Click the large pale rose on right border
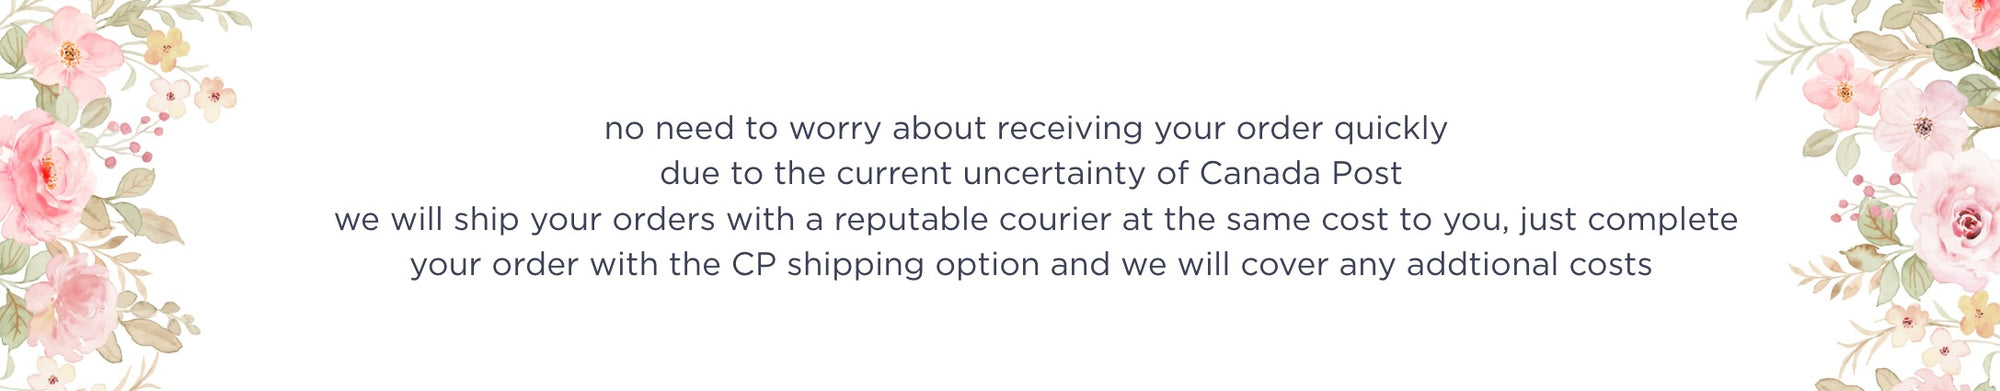2000x391 pixels. tap(1960, 222)
